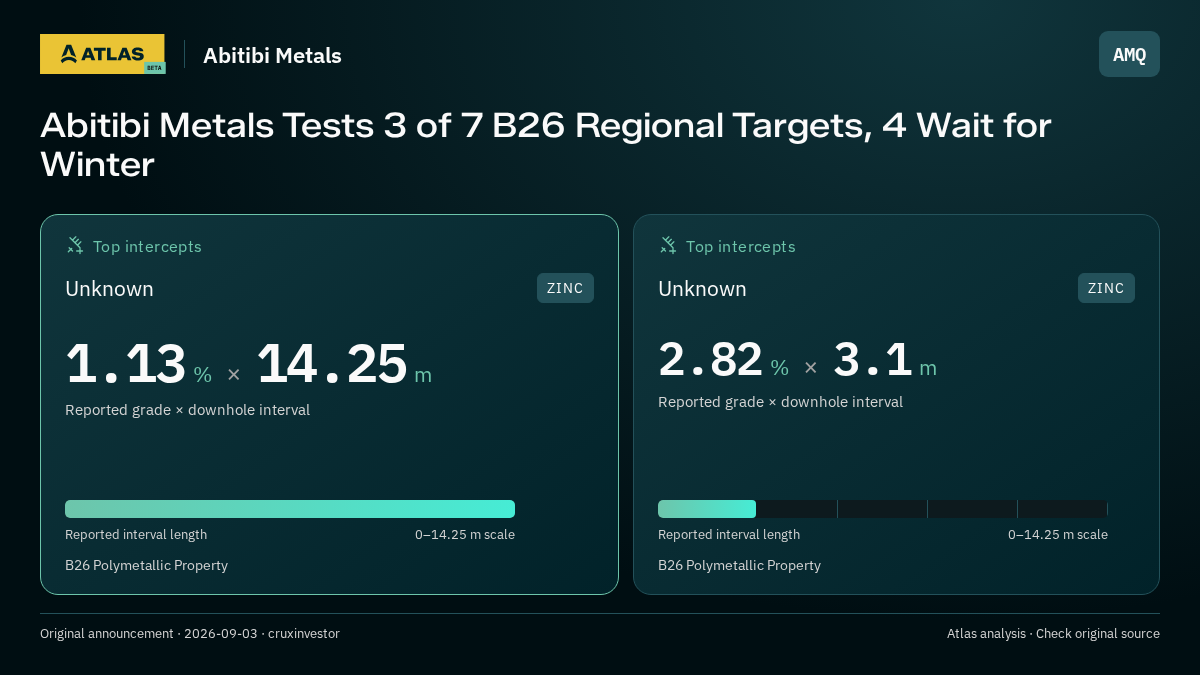Click the original announcement cruxinvestor footer
Image resolution: width=1200 pixels, height=675 pixels.
190,634
